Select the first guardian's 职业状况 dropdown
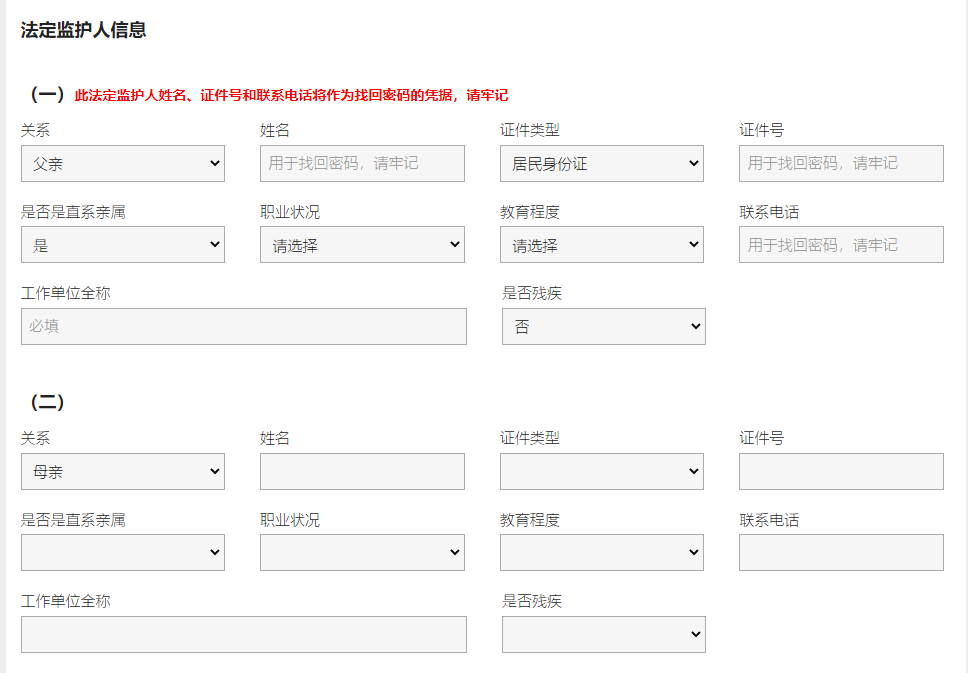Screen dimensions: 968x673 [x=362, y=245]
